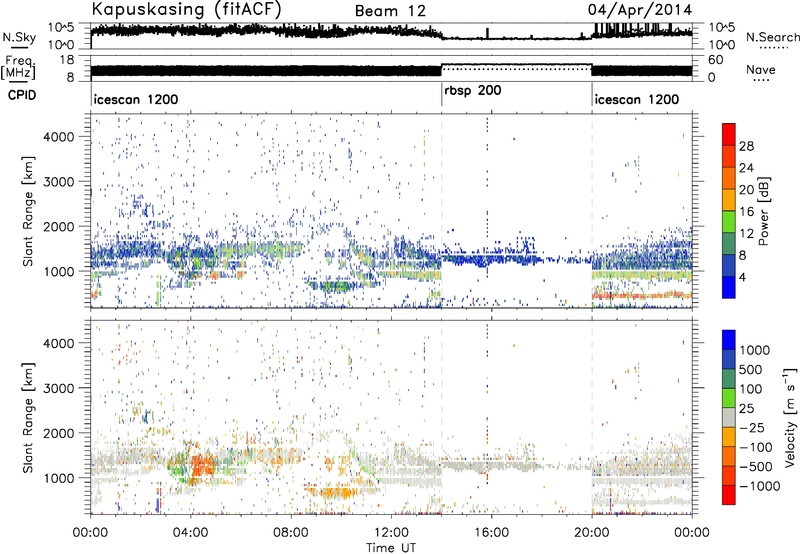Click the 'Slant Range [km]' label of velocity panel

(28, 417)
